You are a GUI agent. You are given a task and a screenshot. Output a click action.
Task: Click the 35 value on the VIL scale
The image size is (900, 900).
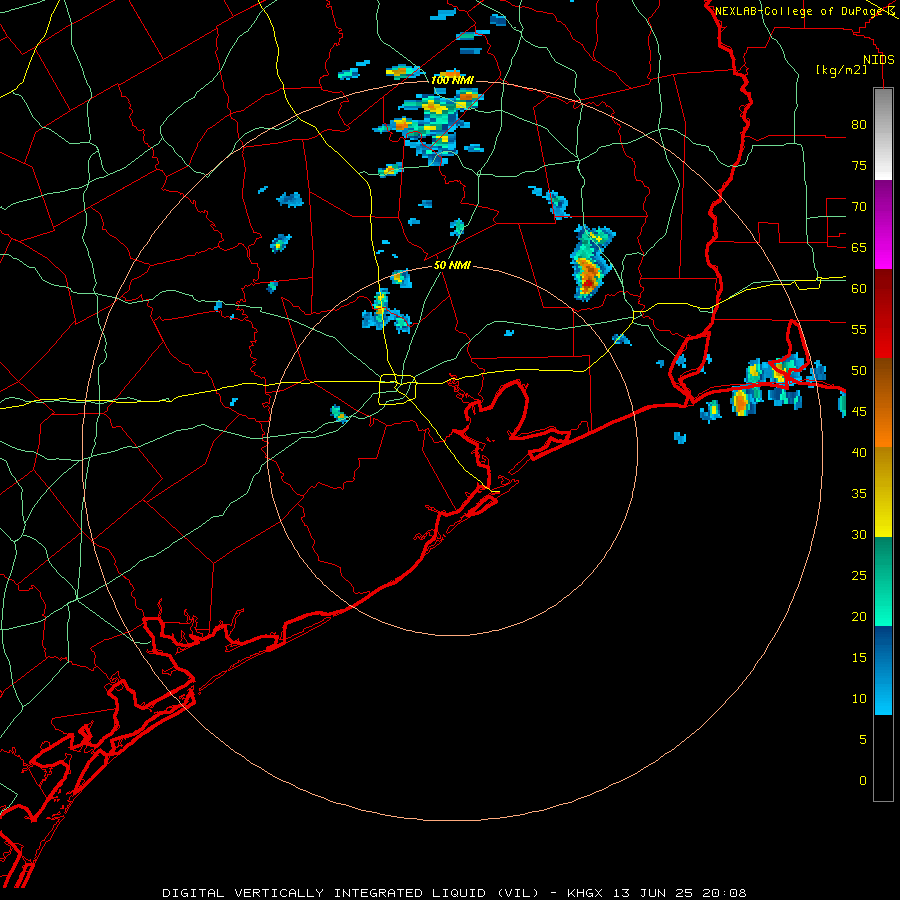coord(859,494)
